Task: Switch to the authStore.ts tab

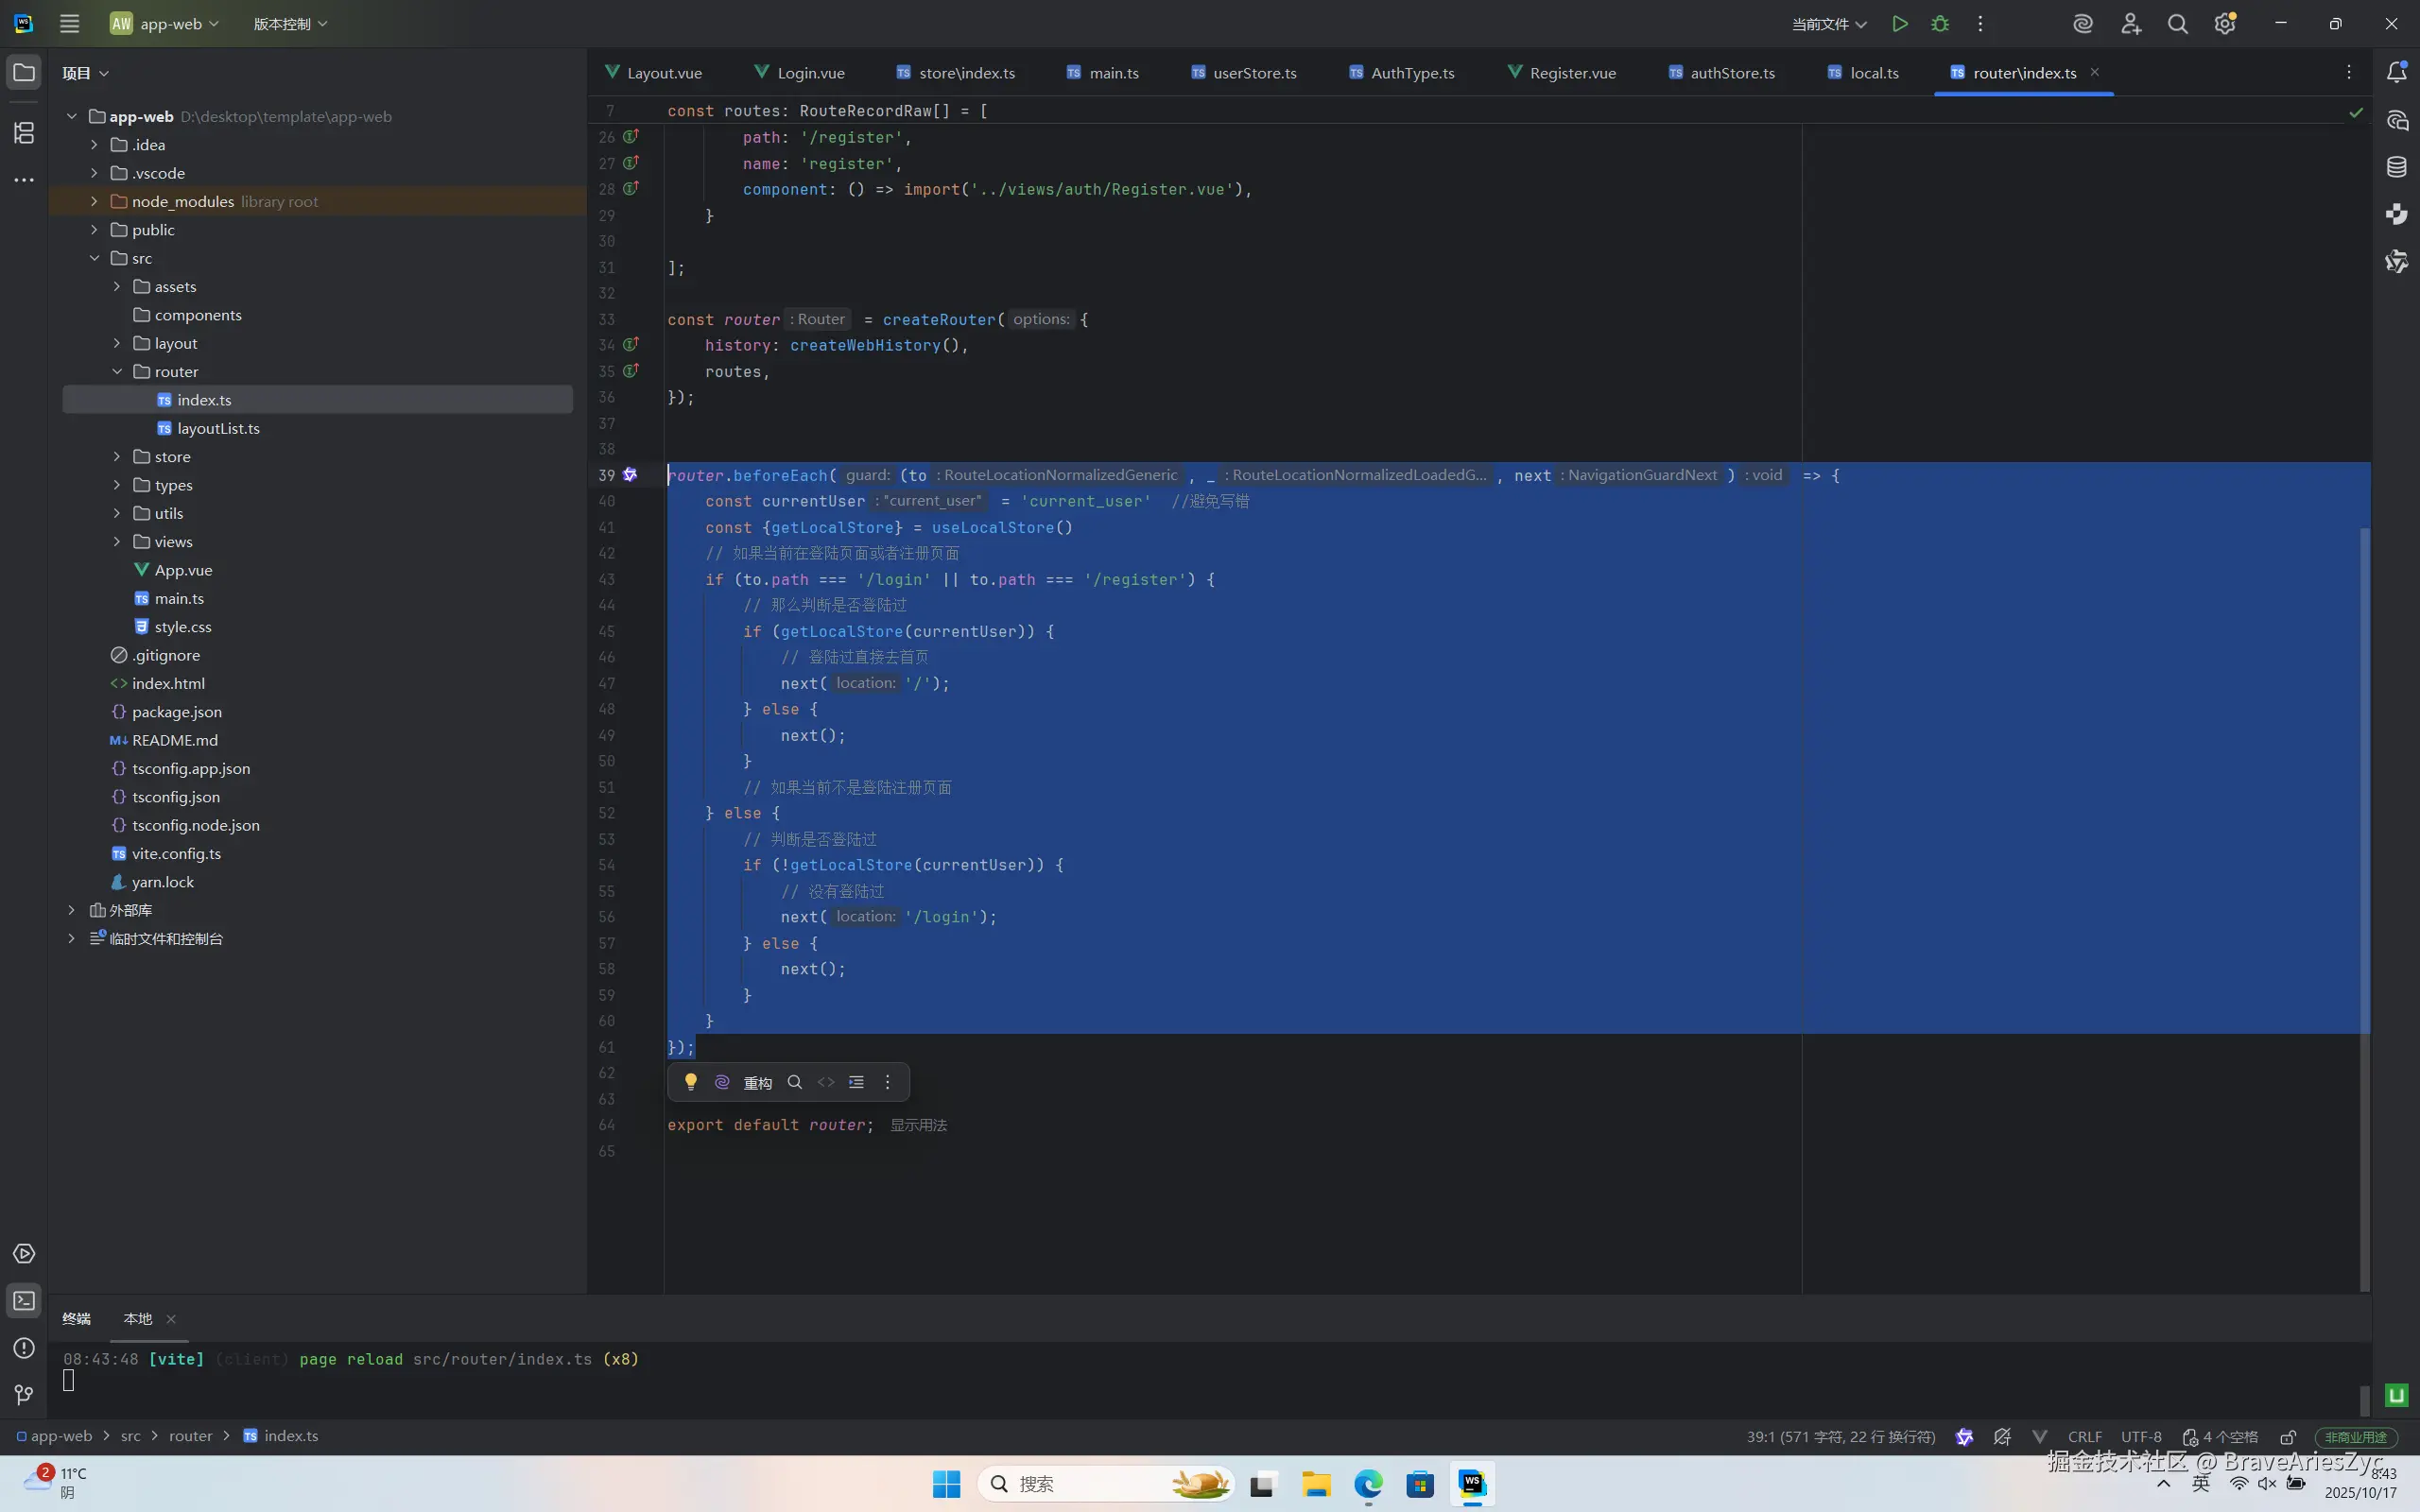Action: coord(1731,73)
